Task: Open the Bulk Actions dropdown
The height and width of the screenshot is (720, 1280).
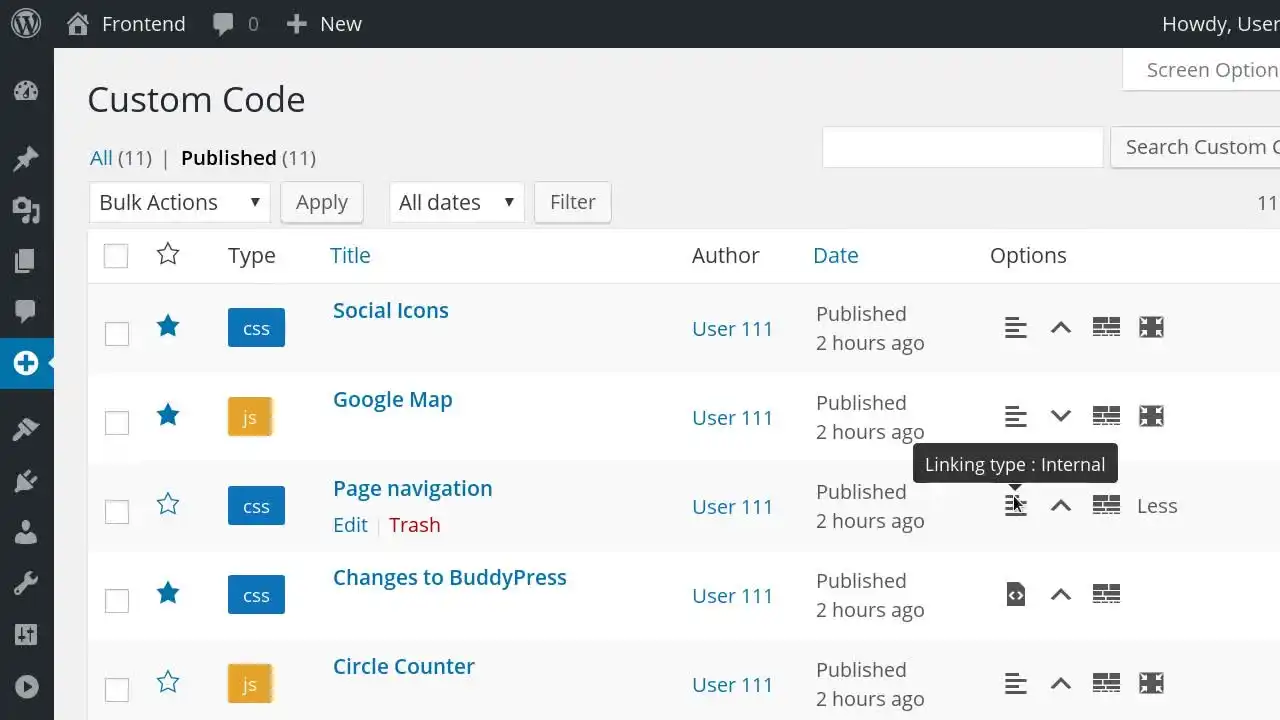Action: pos(178,202)
